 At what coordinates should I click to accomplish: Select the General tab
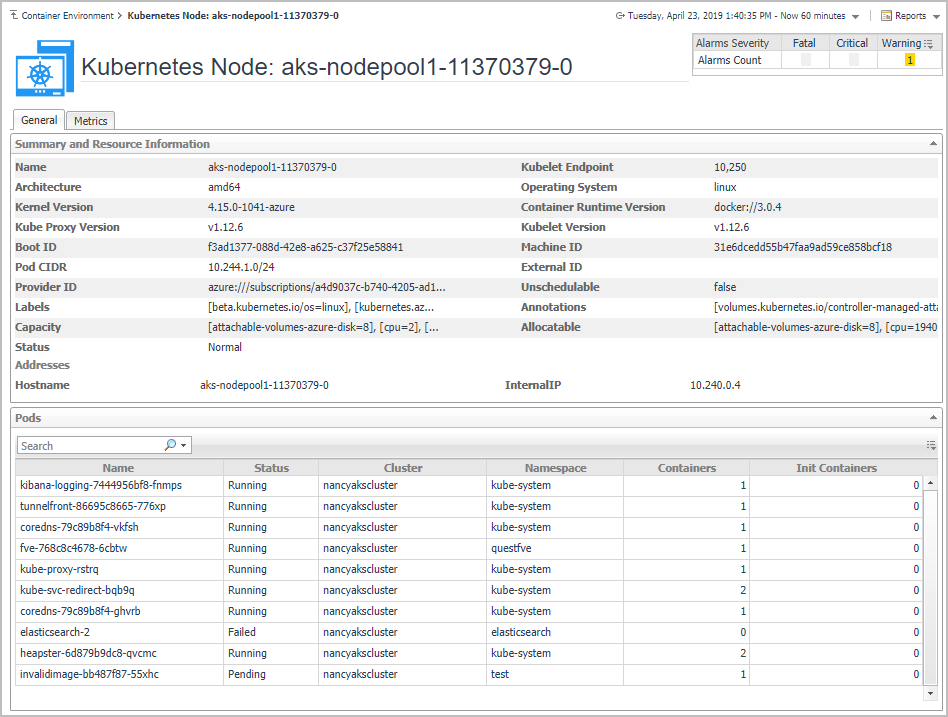[39, 120]
